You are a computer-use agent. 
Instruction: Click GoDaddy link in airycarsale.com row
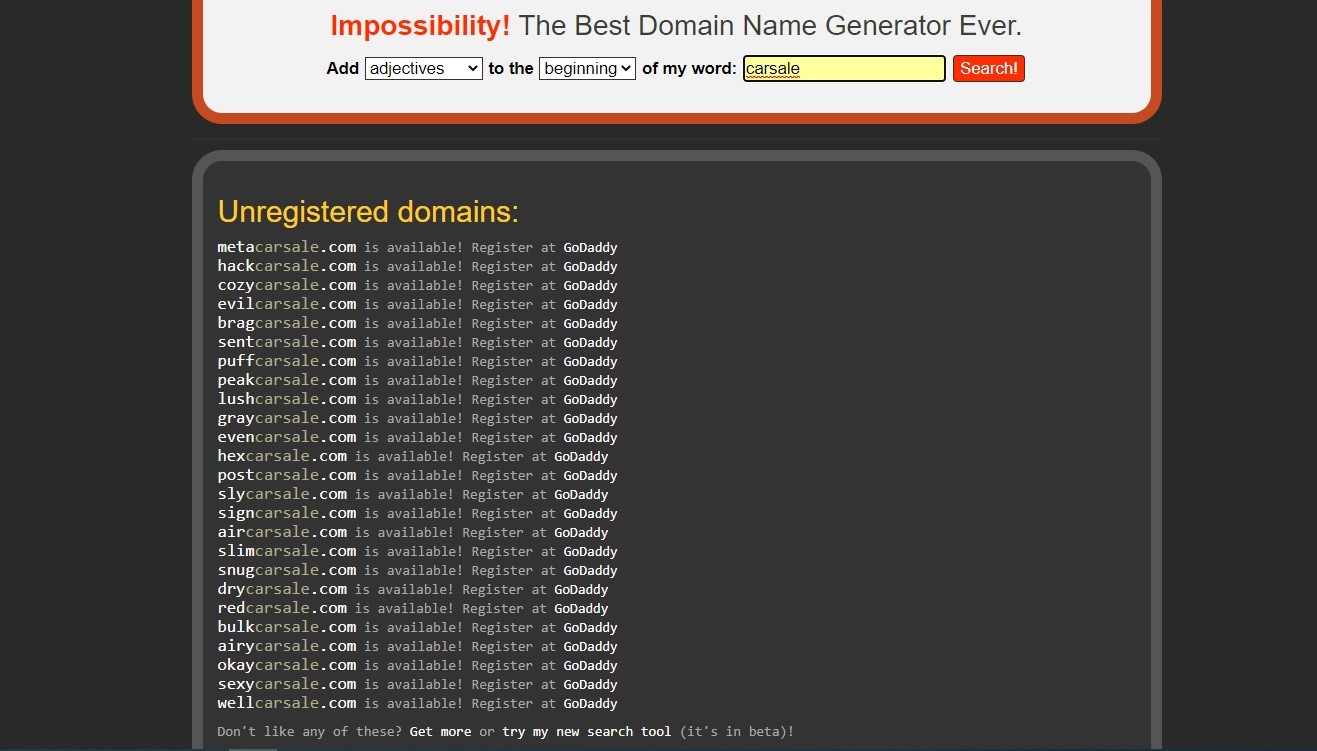(590, 647)
